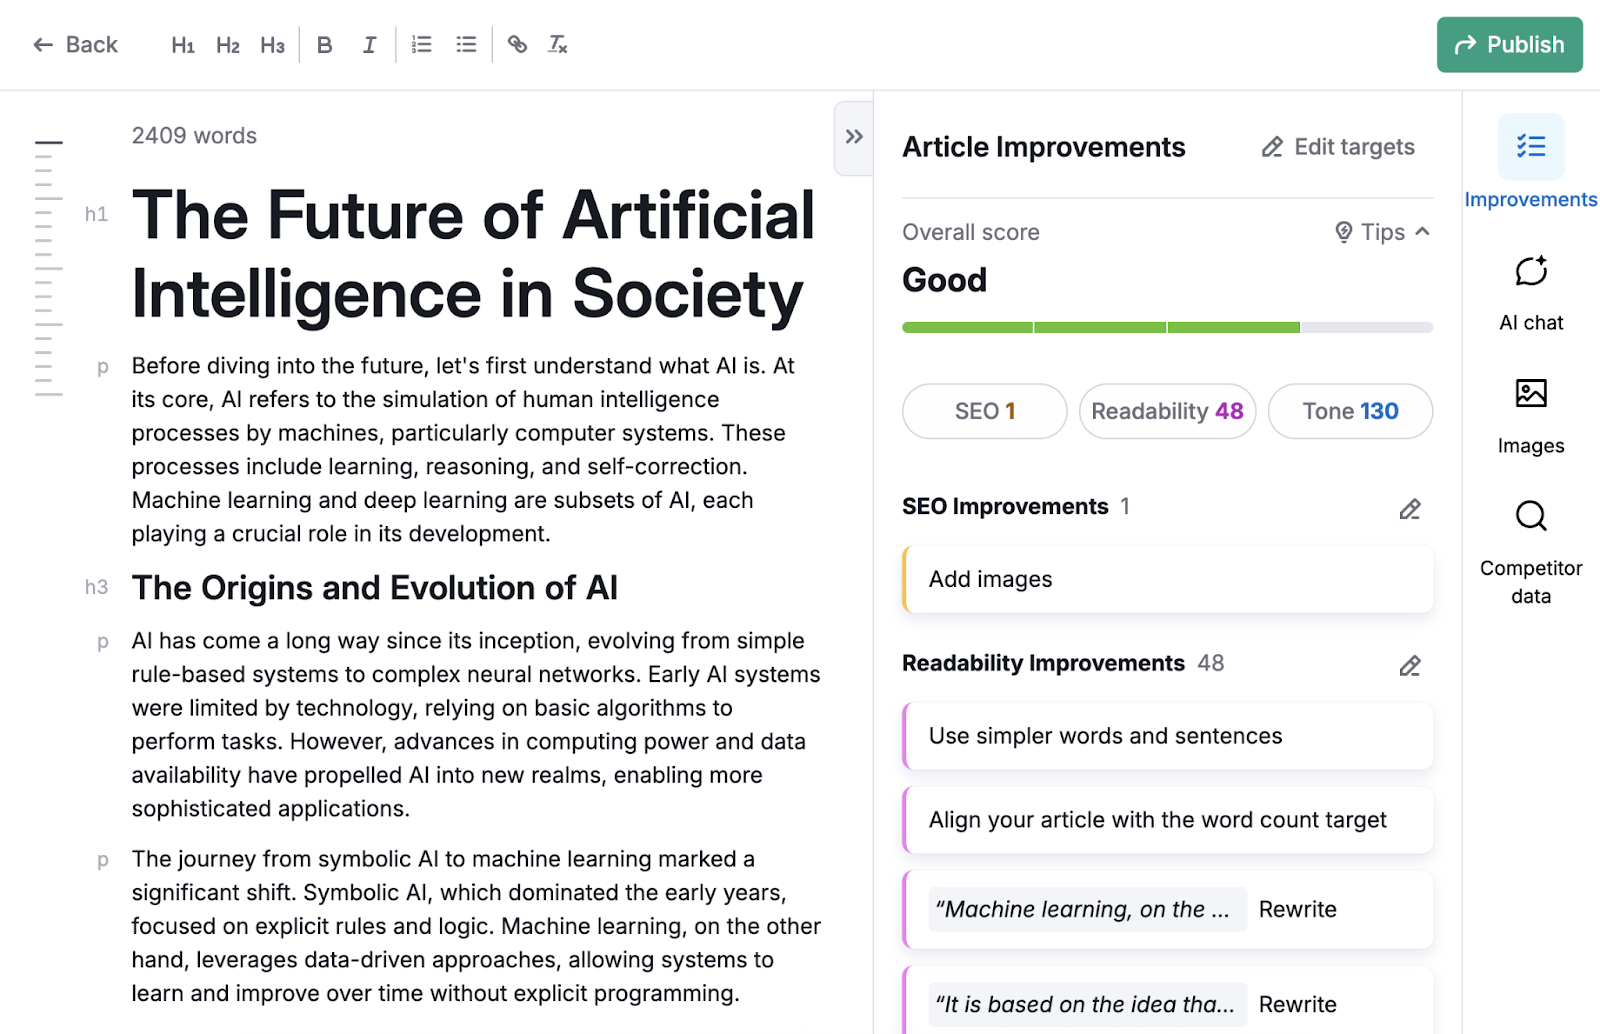The height and width of the screenshot is (1034, 1600).
Task: Open the AI chat panel
Action: [1529, 290]
